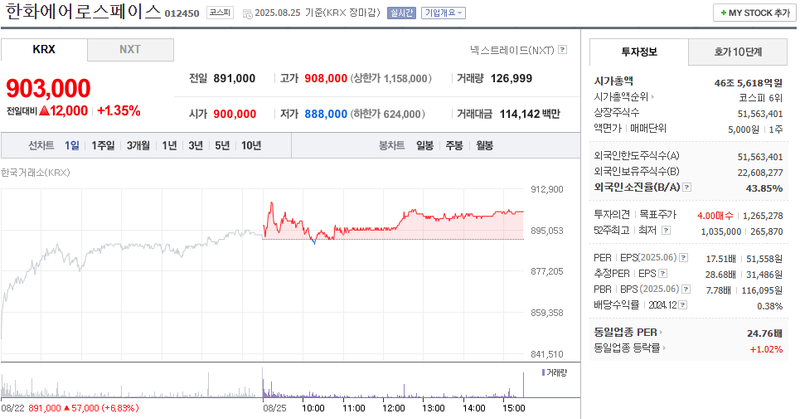This screenshot has height=419, width=800.
Task: Click the current price 903,000
Action: pyautogui.click(x=48, y=88)
